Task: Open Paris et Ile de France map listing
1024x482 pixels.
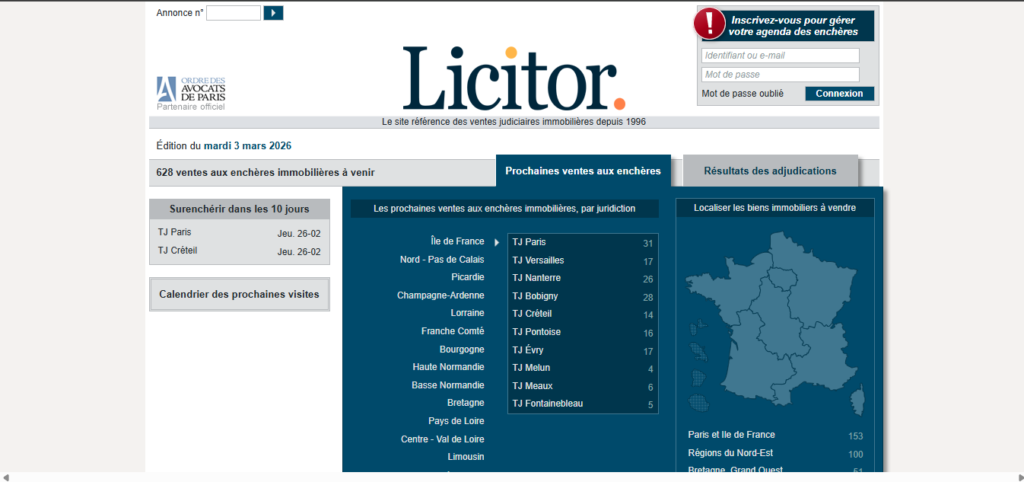Action: point(775,435)
